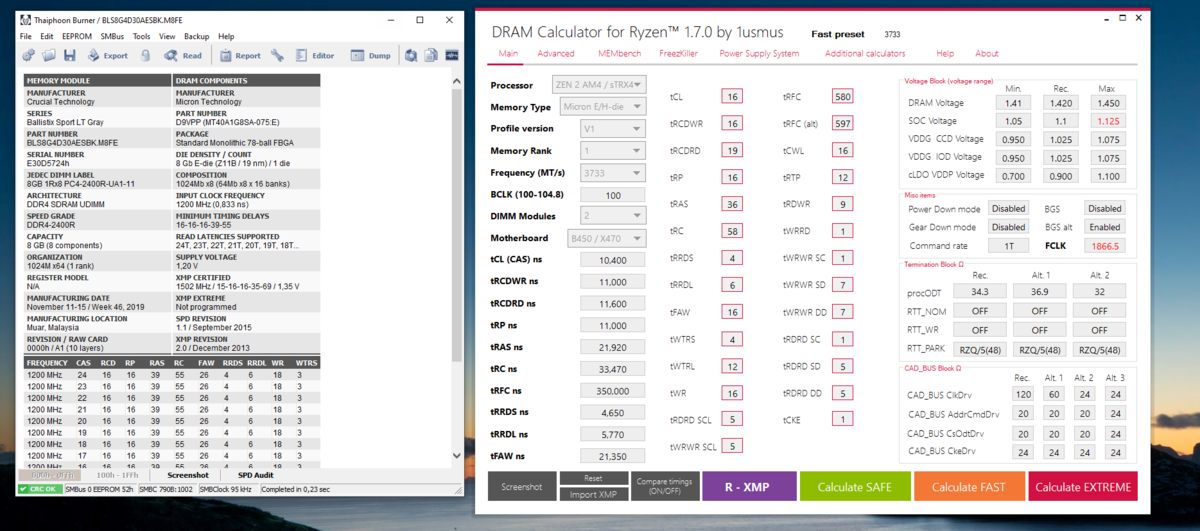Open Help menu in Thaiphoon Burner
Image resolution: width=1200 pixels, height=531 pixels.
pyautogui.click(x=226, y=36)
